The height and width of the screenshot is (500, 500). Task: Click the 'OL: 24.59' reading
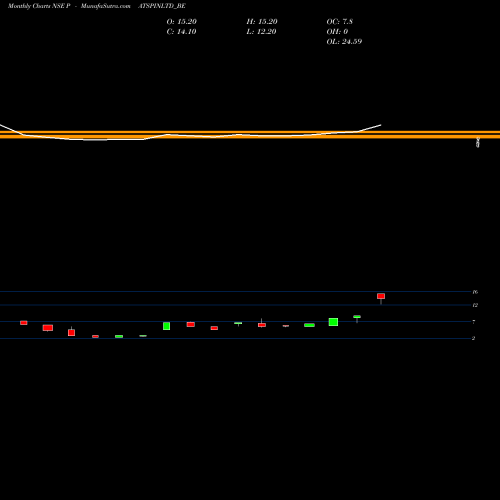(x=344, y=42)
